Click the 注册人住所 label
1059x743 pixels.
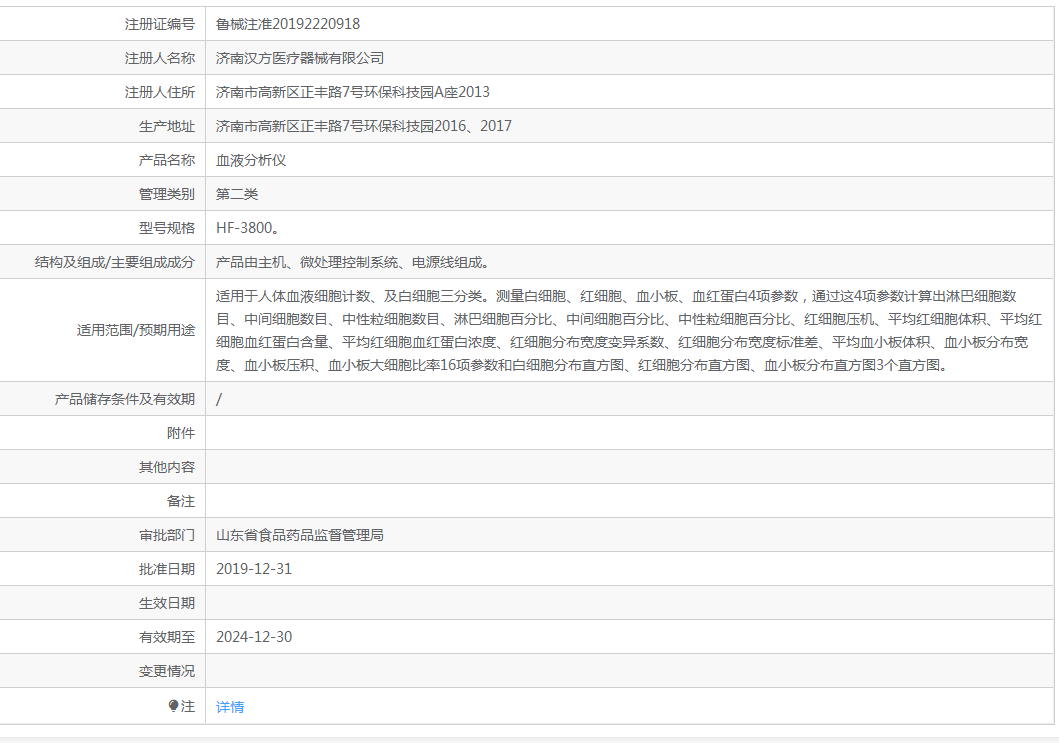pos(159,92)
